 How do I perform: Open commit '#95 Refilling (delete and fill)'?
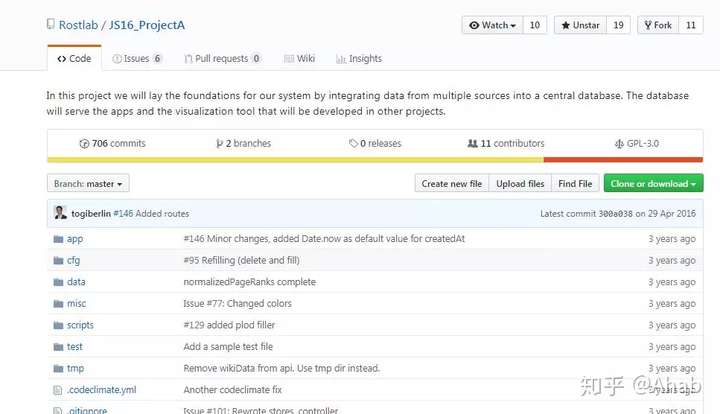(x=242, y=260)
